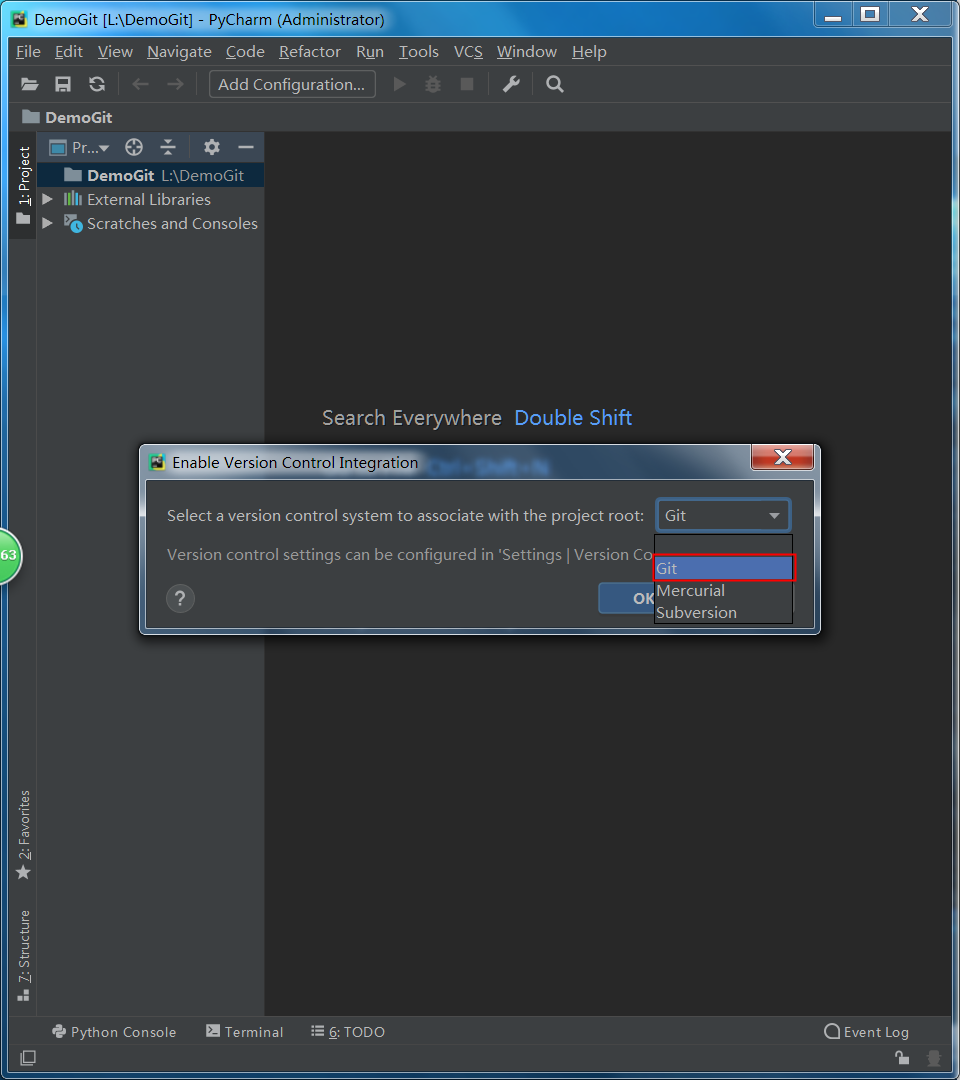Collapse all in the Project panel

click(168, 147)
